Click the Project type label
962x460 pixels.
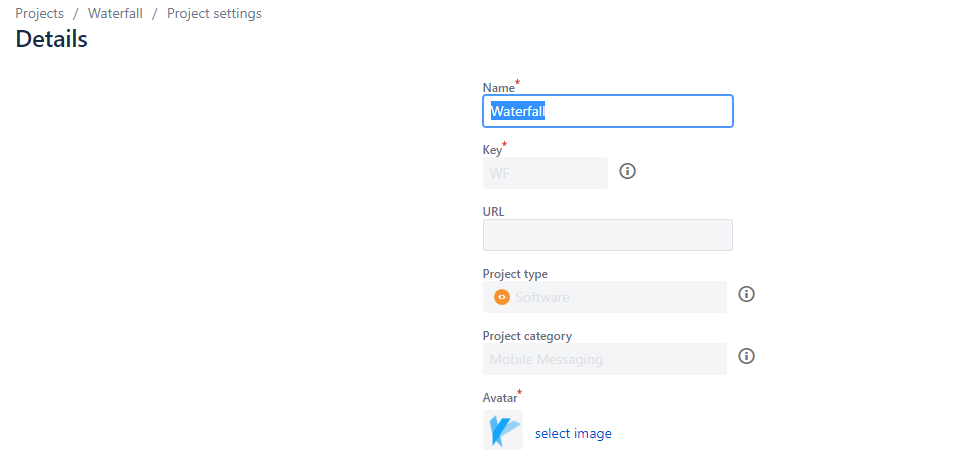tap(515, 274)
